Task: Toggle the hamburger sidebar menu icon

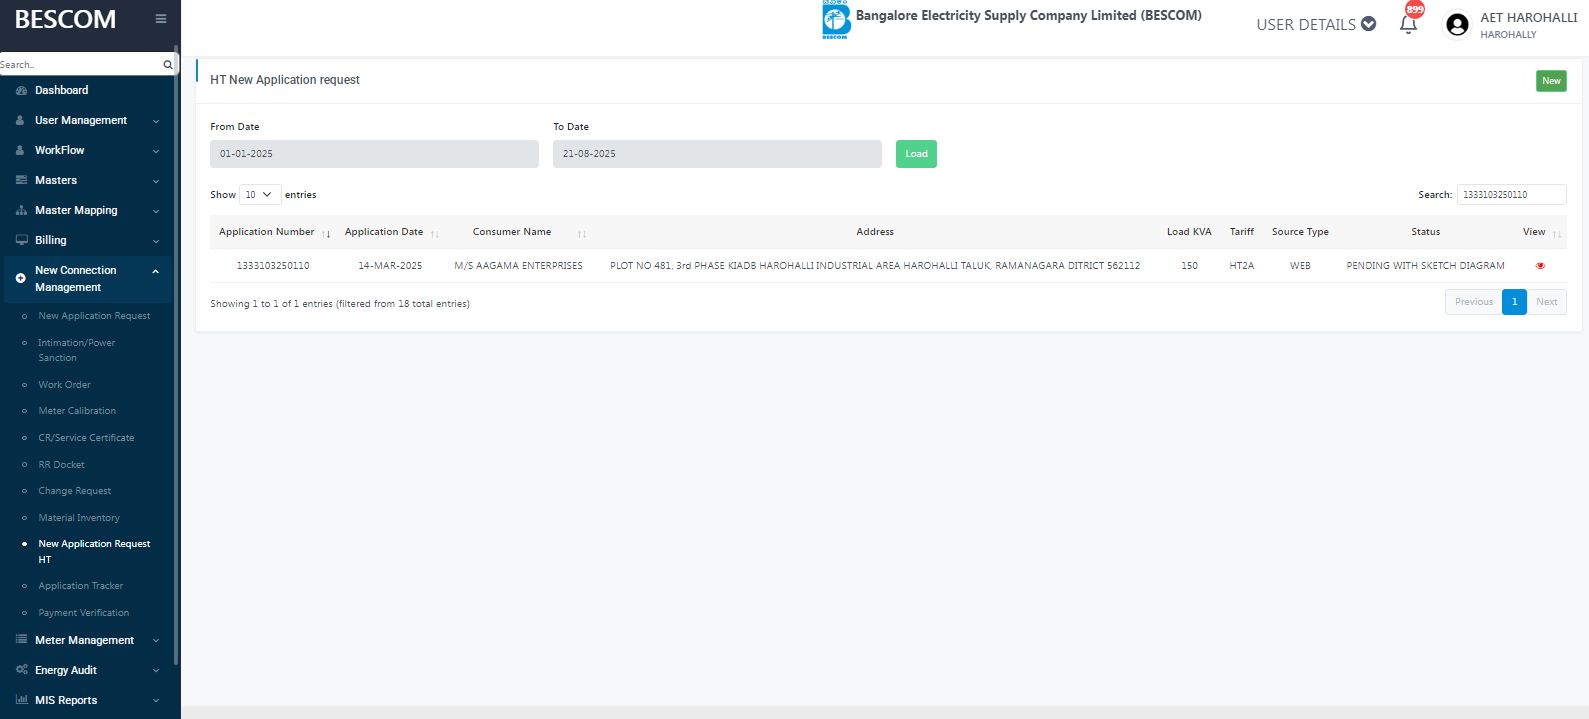Action: (x=161, y=19)
